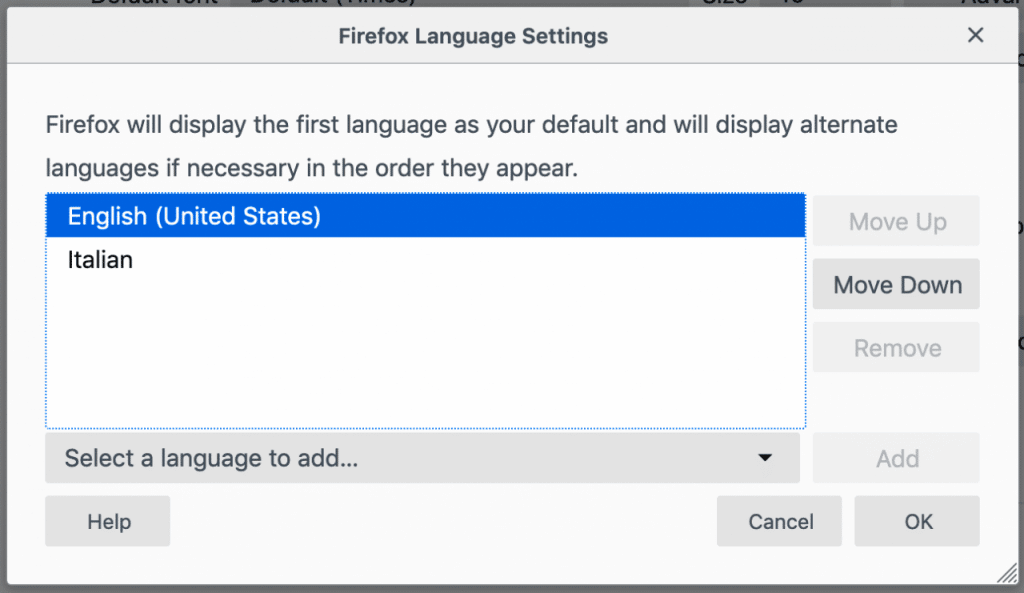1024x593 pixels.
Task: Click Move Down to reorder languages
Action: pos(896,284)
